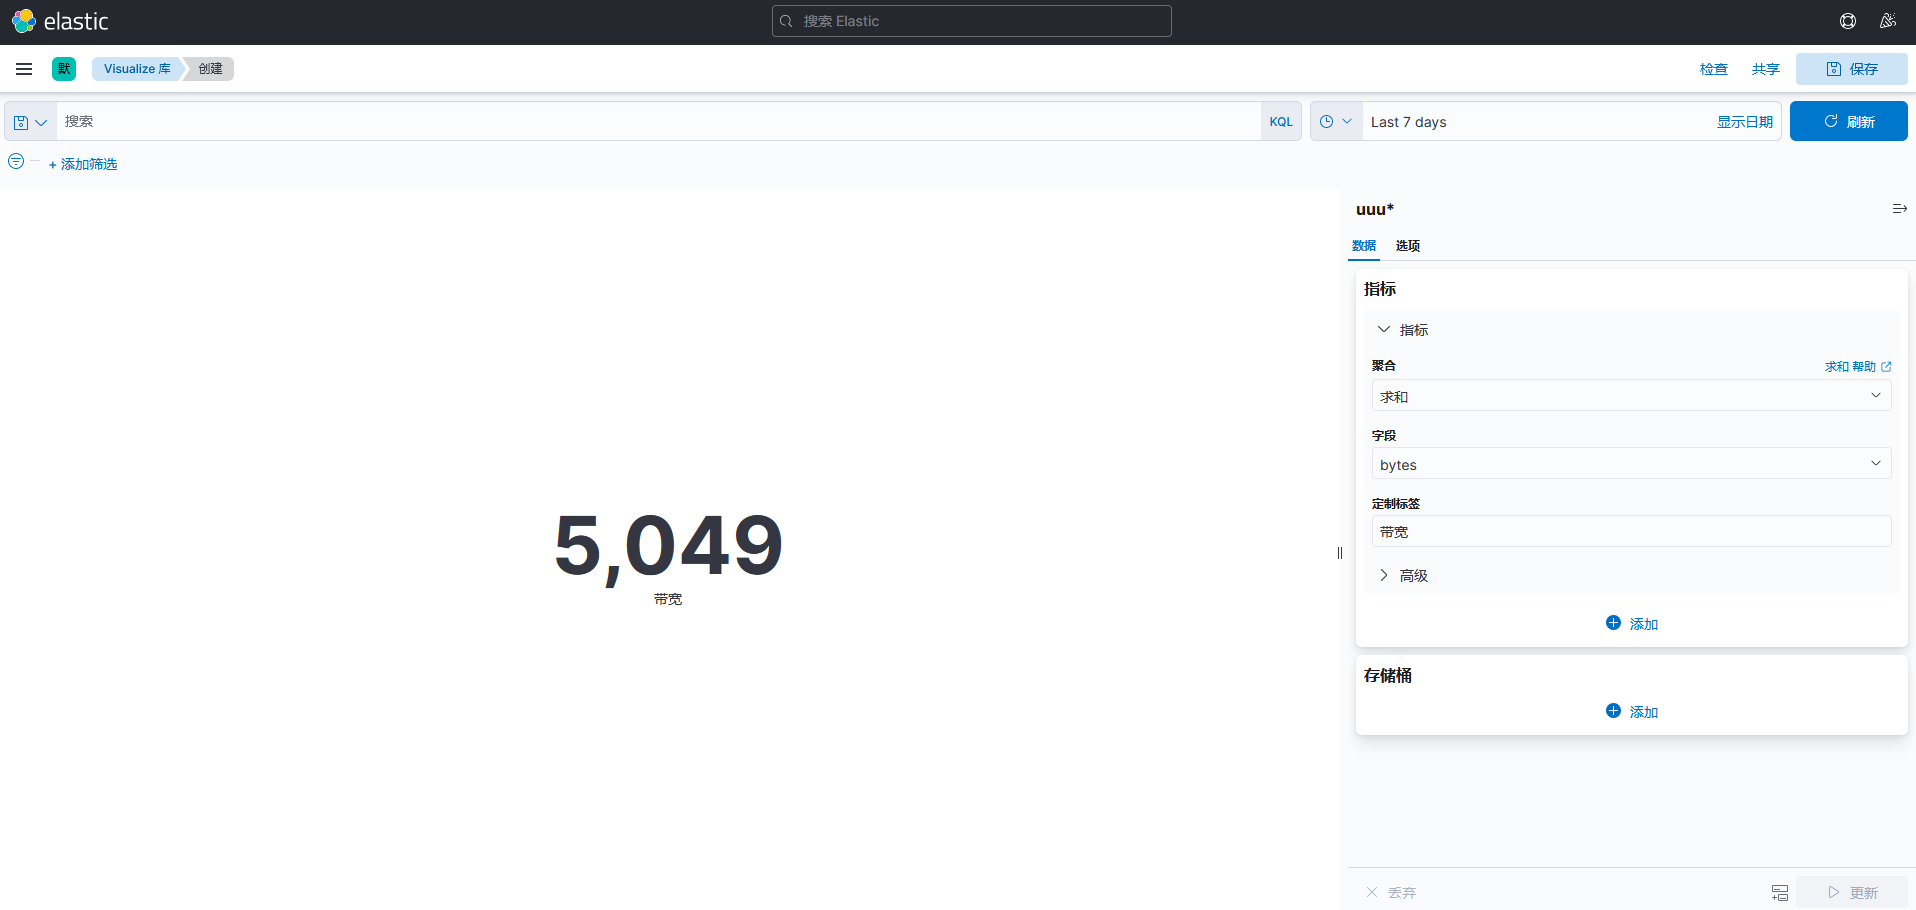
Task: Open the filter options icon
Action: point(16,162)
